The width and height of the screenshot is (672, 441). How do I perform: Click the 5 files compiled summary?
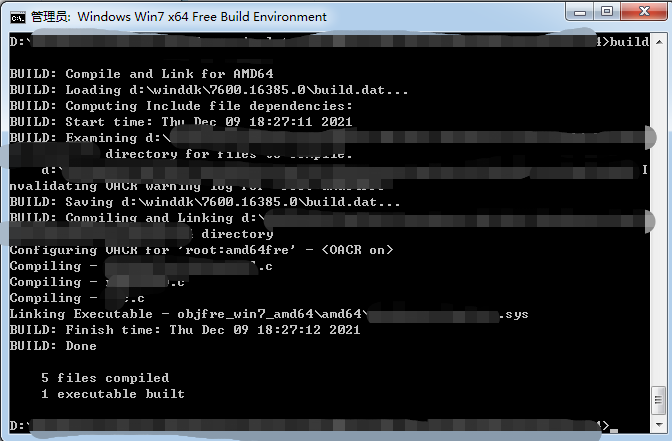[105, 378]
